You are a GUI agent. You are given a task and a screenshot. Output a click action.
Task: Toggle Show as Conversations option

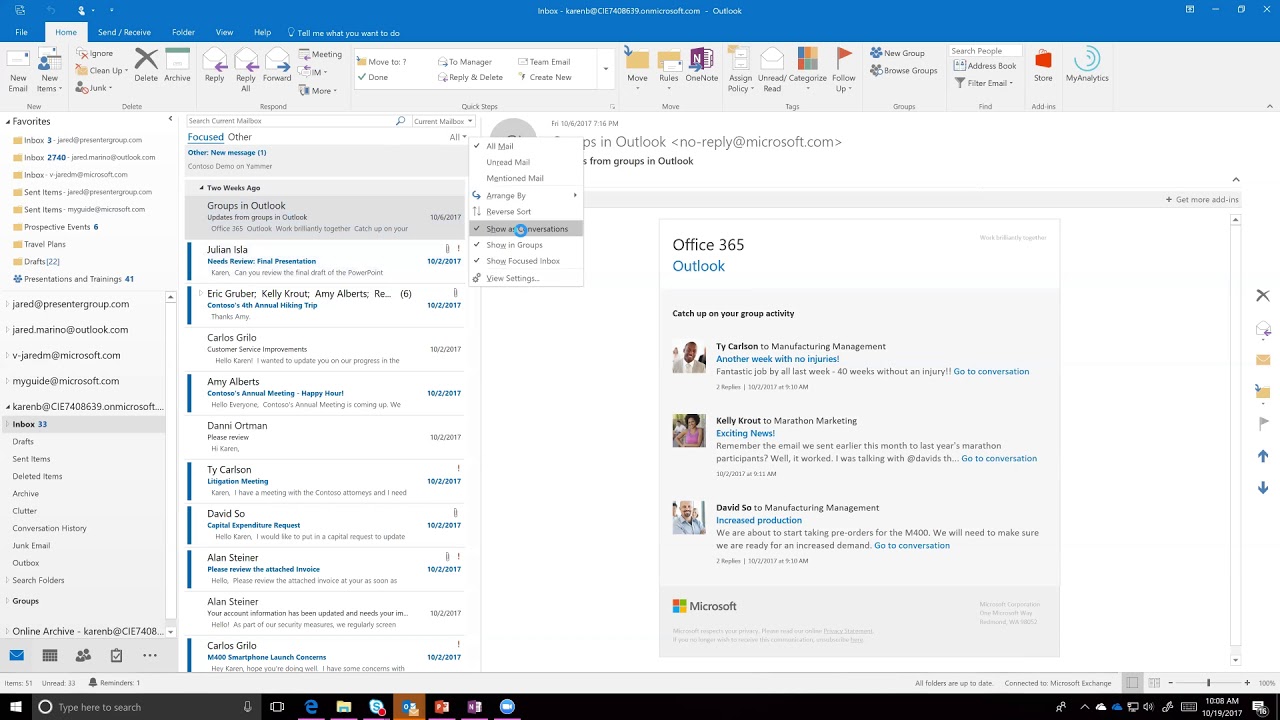pyautogui.click(x=526, y=229)
